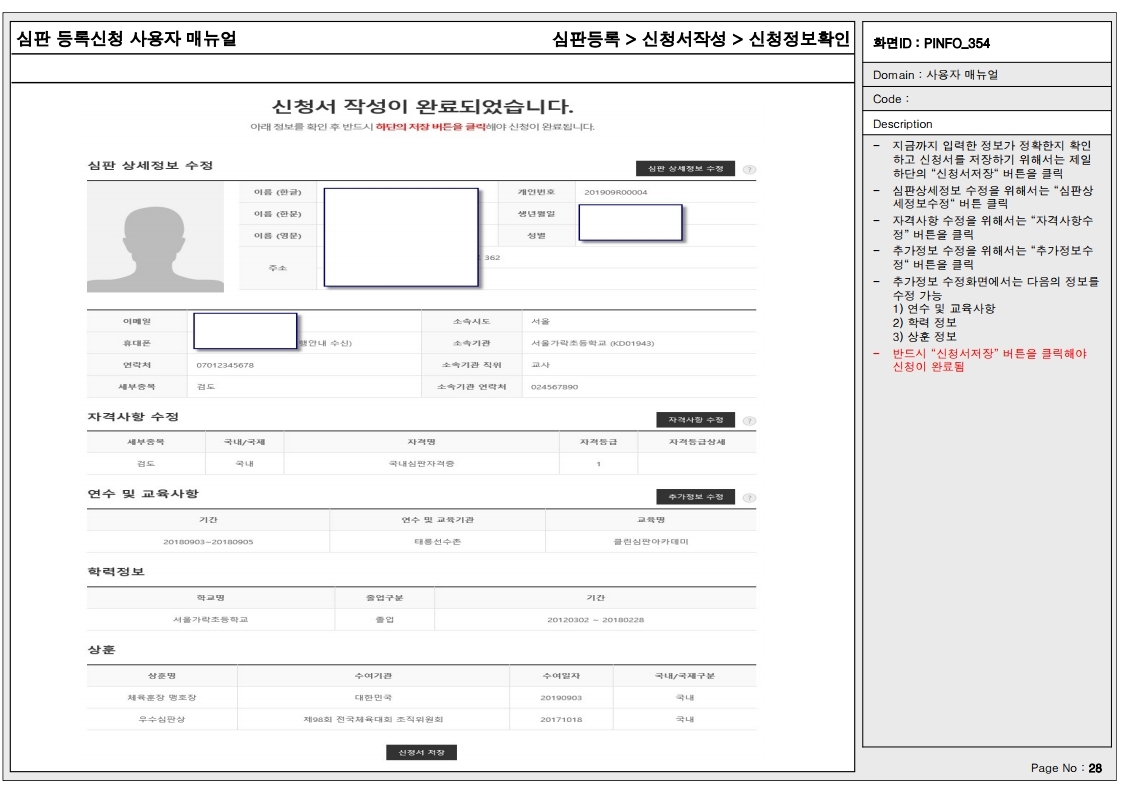The height and width of the screenshot is (793, 1121).
Task: Select the 소속시도 value 서울
Action: click(x=540, y=322)
